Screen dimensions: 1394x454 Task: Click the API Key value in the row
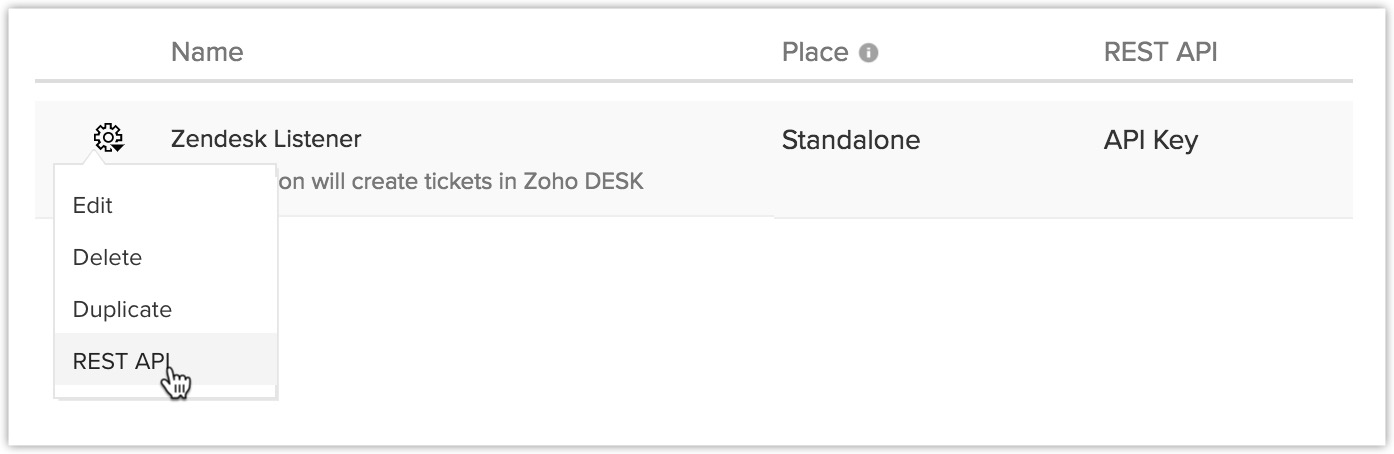(x=1150, y=140)
